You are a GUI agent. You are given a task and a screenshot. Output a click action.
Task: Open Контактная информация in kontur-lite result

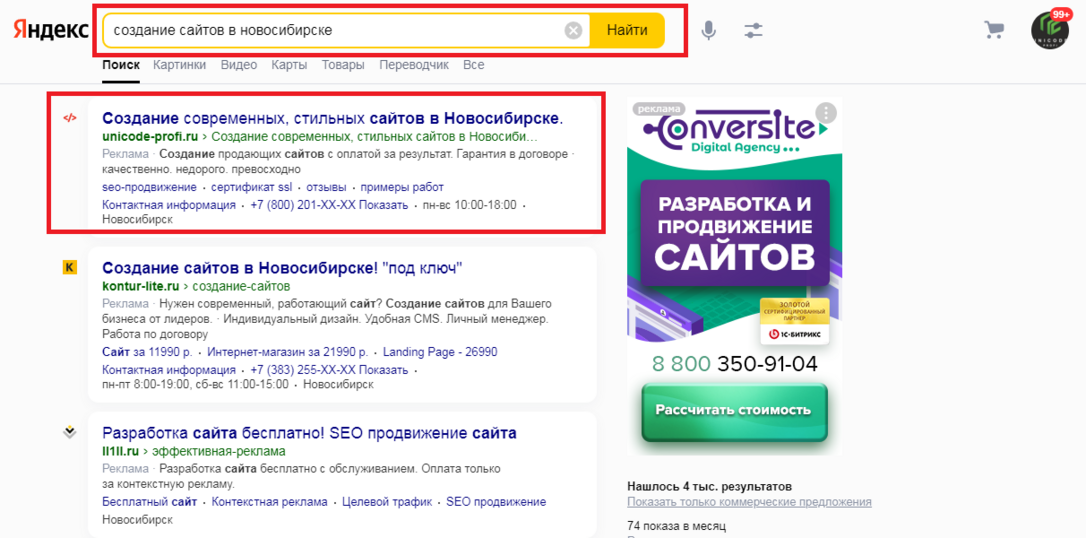tap(169, 370)
